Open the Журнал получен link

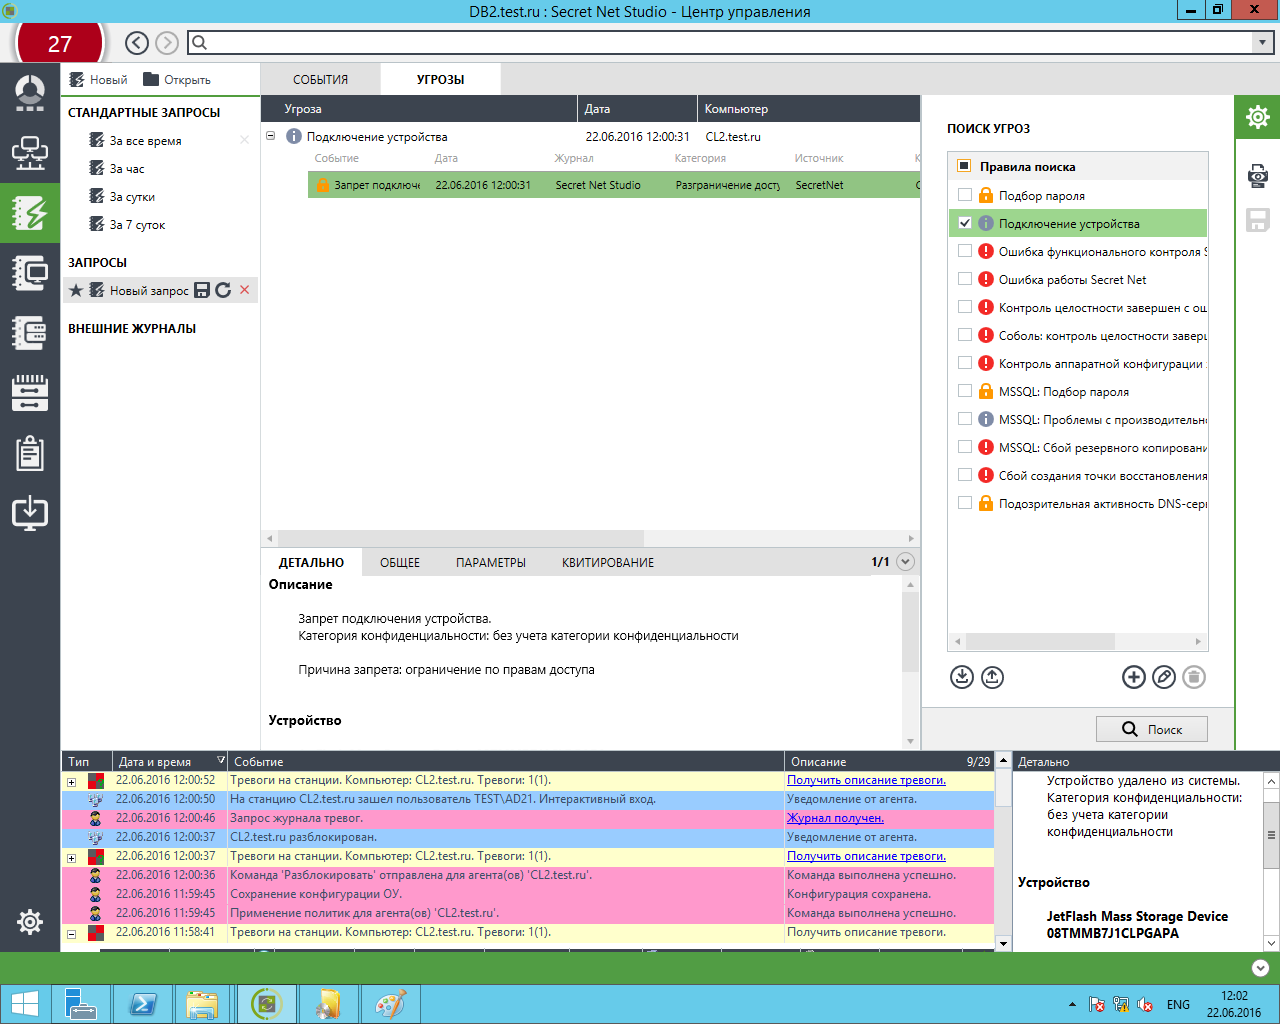click(835, 818)
